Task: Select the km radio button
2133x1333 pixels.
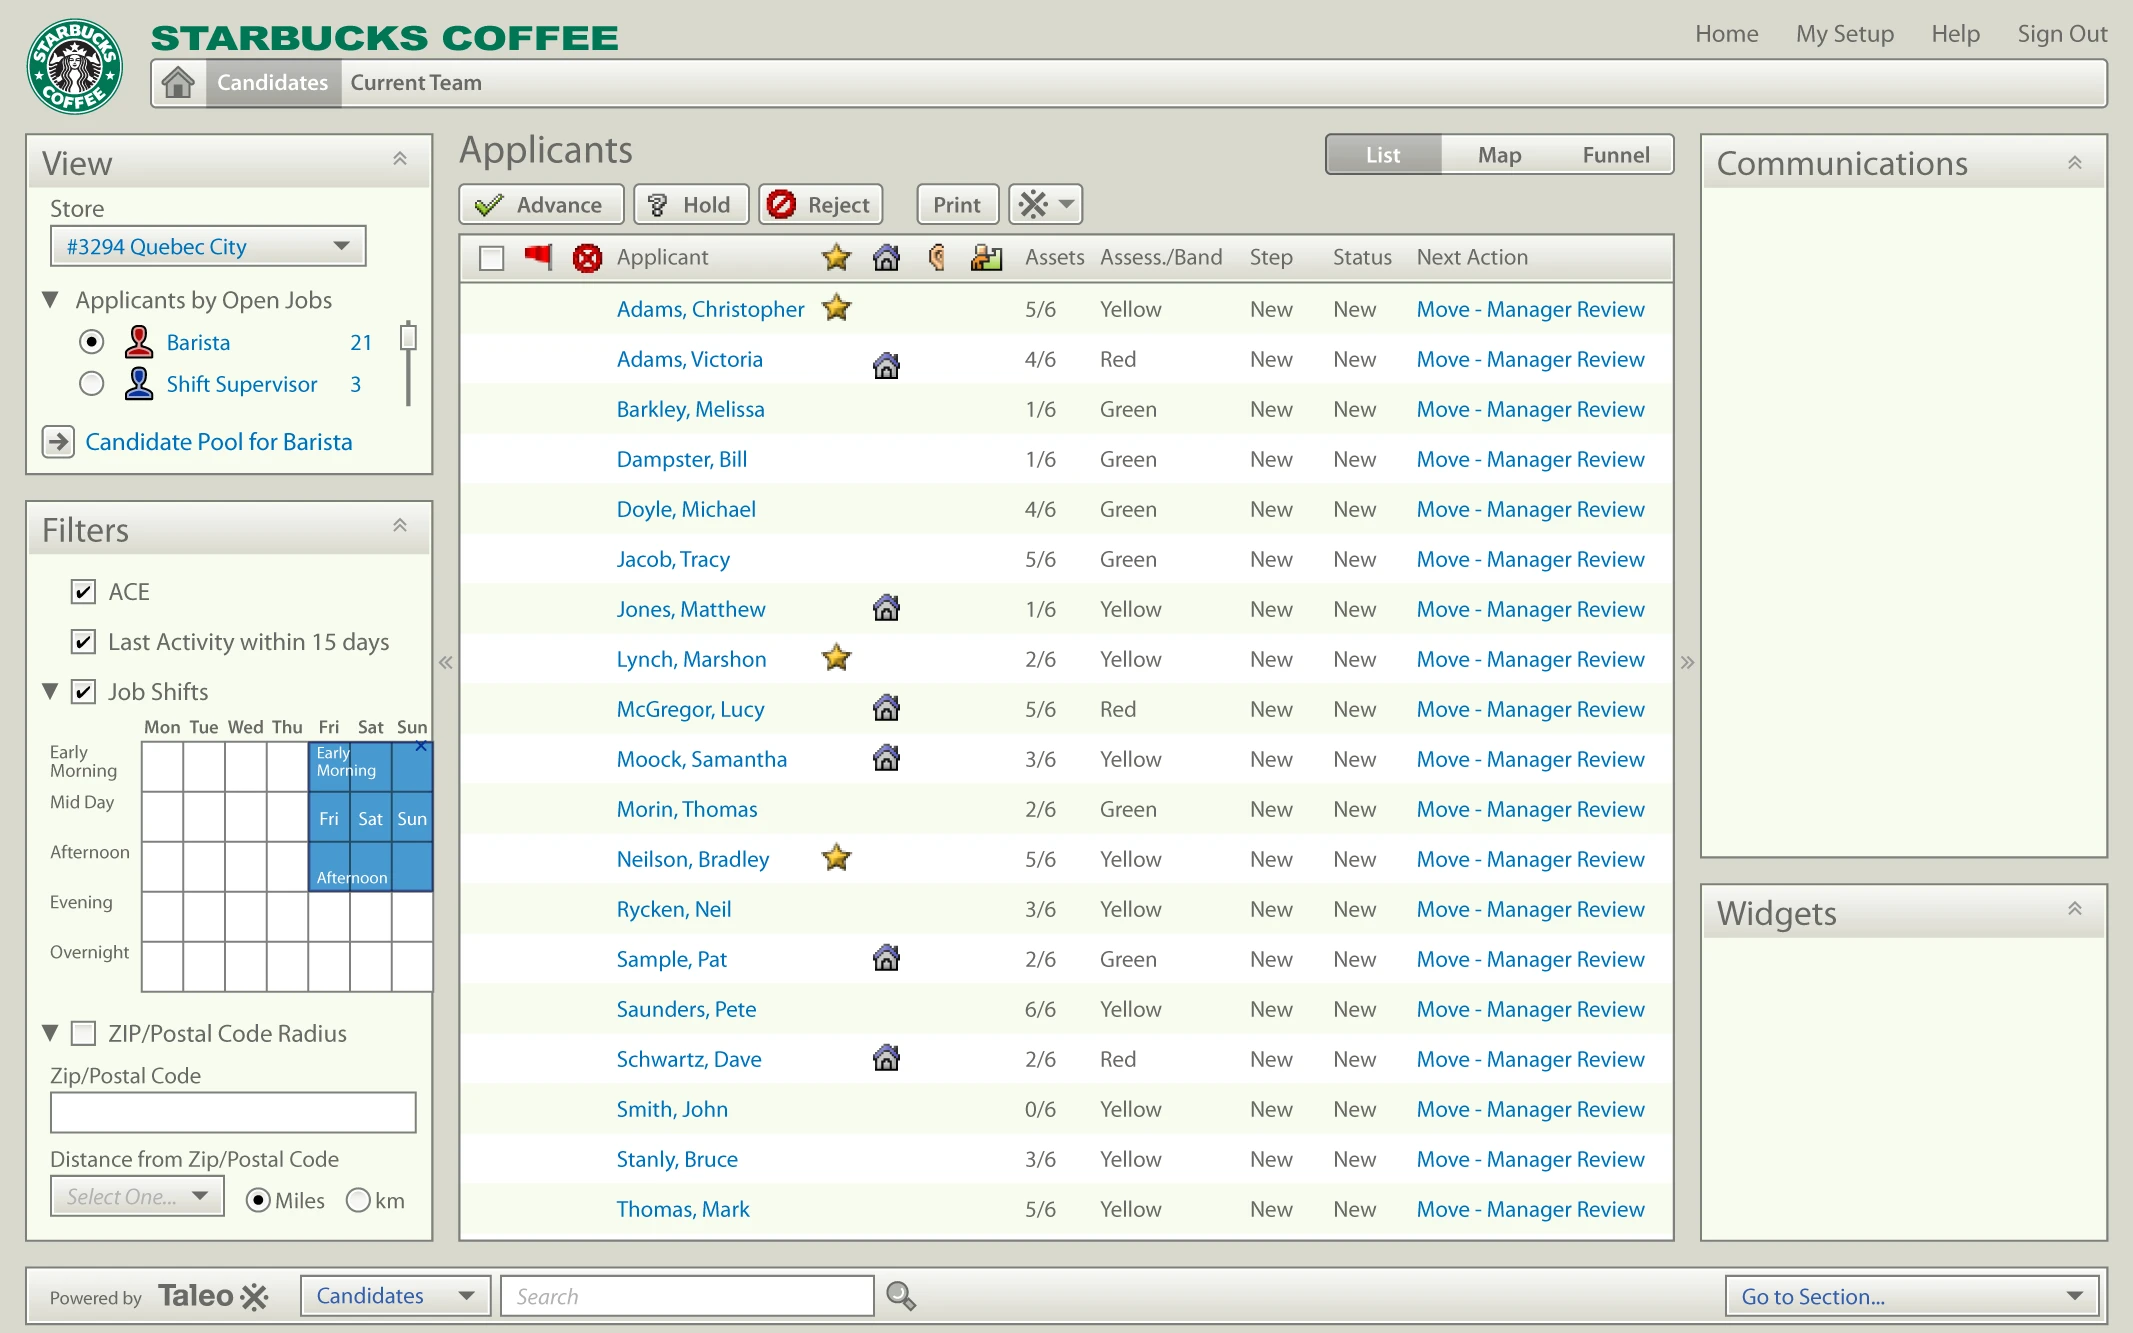Action: [358, 1200]
